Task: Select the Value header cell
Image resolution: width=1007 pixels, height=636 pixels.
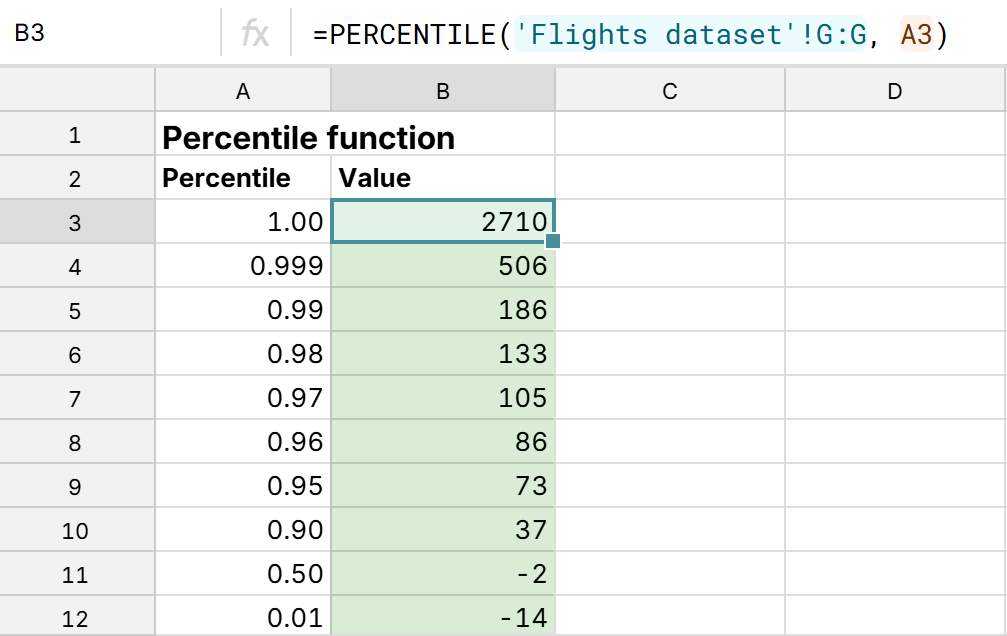Action: coord(444,177)
